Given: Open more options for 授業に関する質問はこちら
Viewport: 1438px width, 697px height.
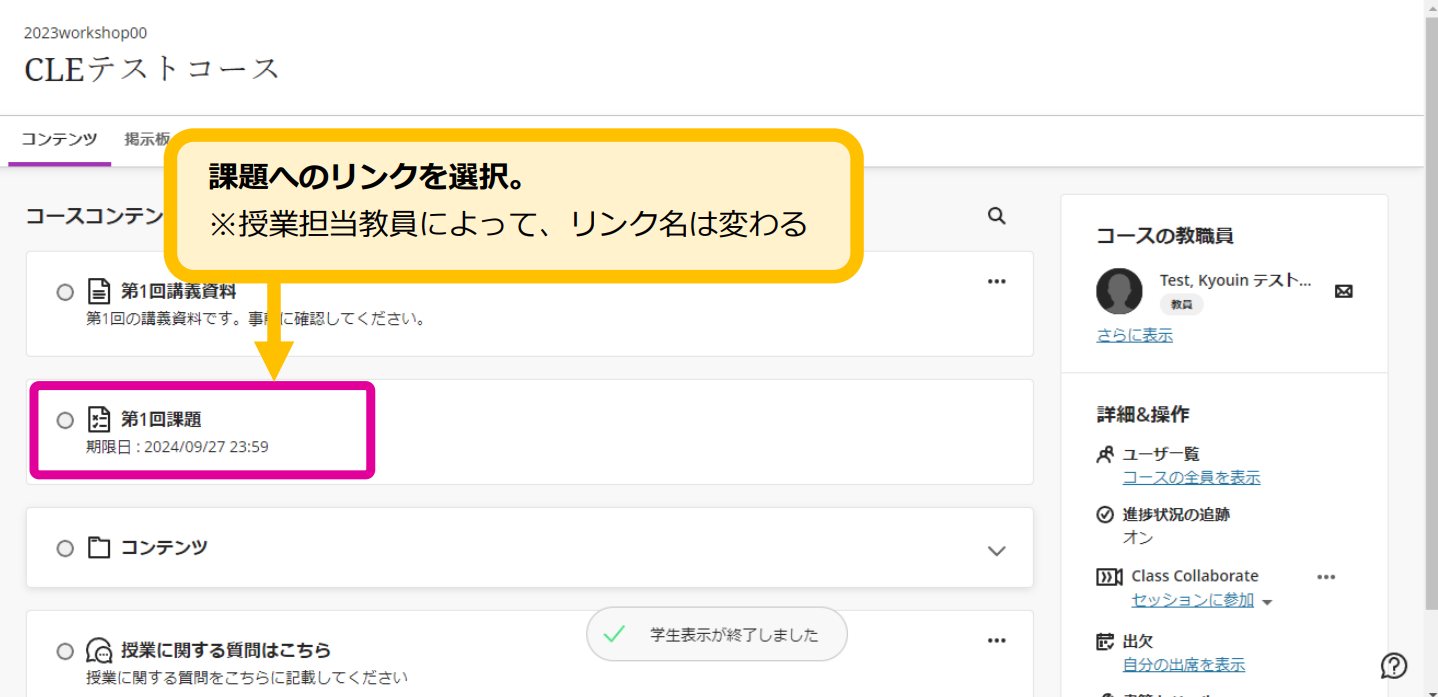Looking at the screenshot, I should 996,640.
